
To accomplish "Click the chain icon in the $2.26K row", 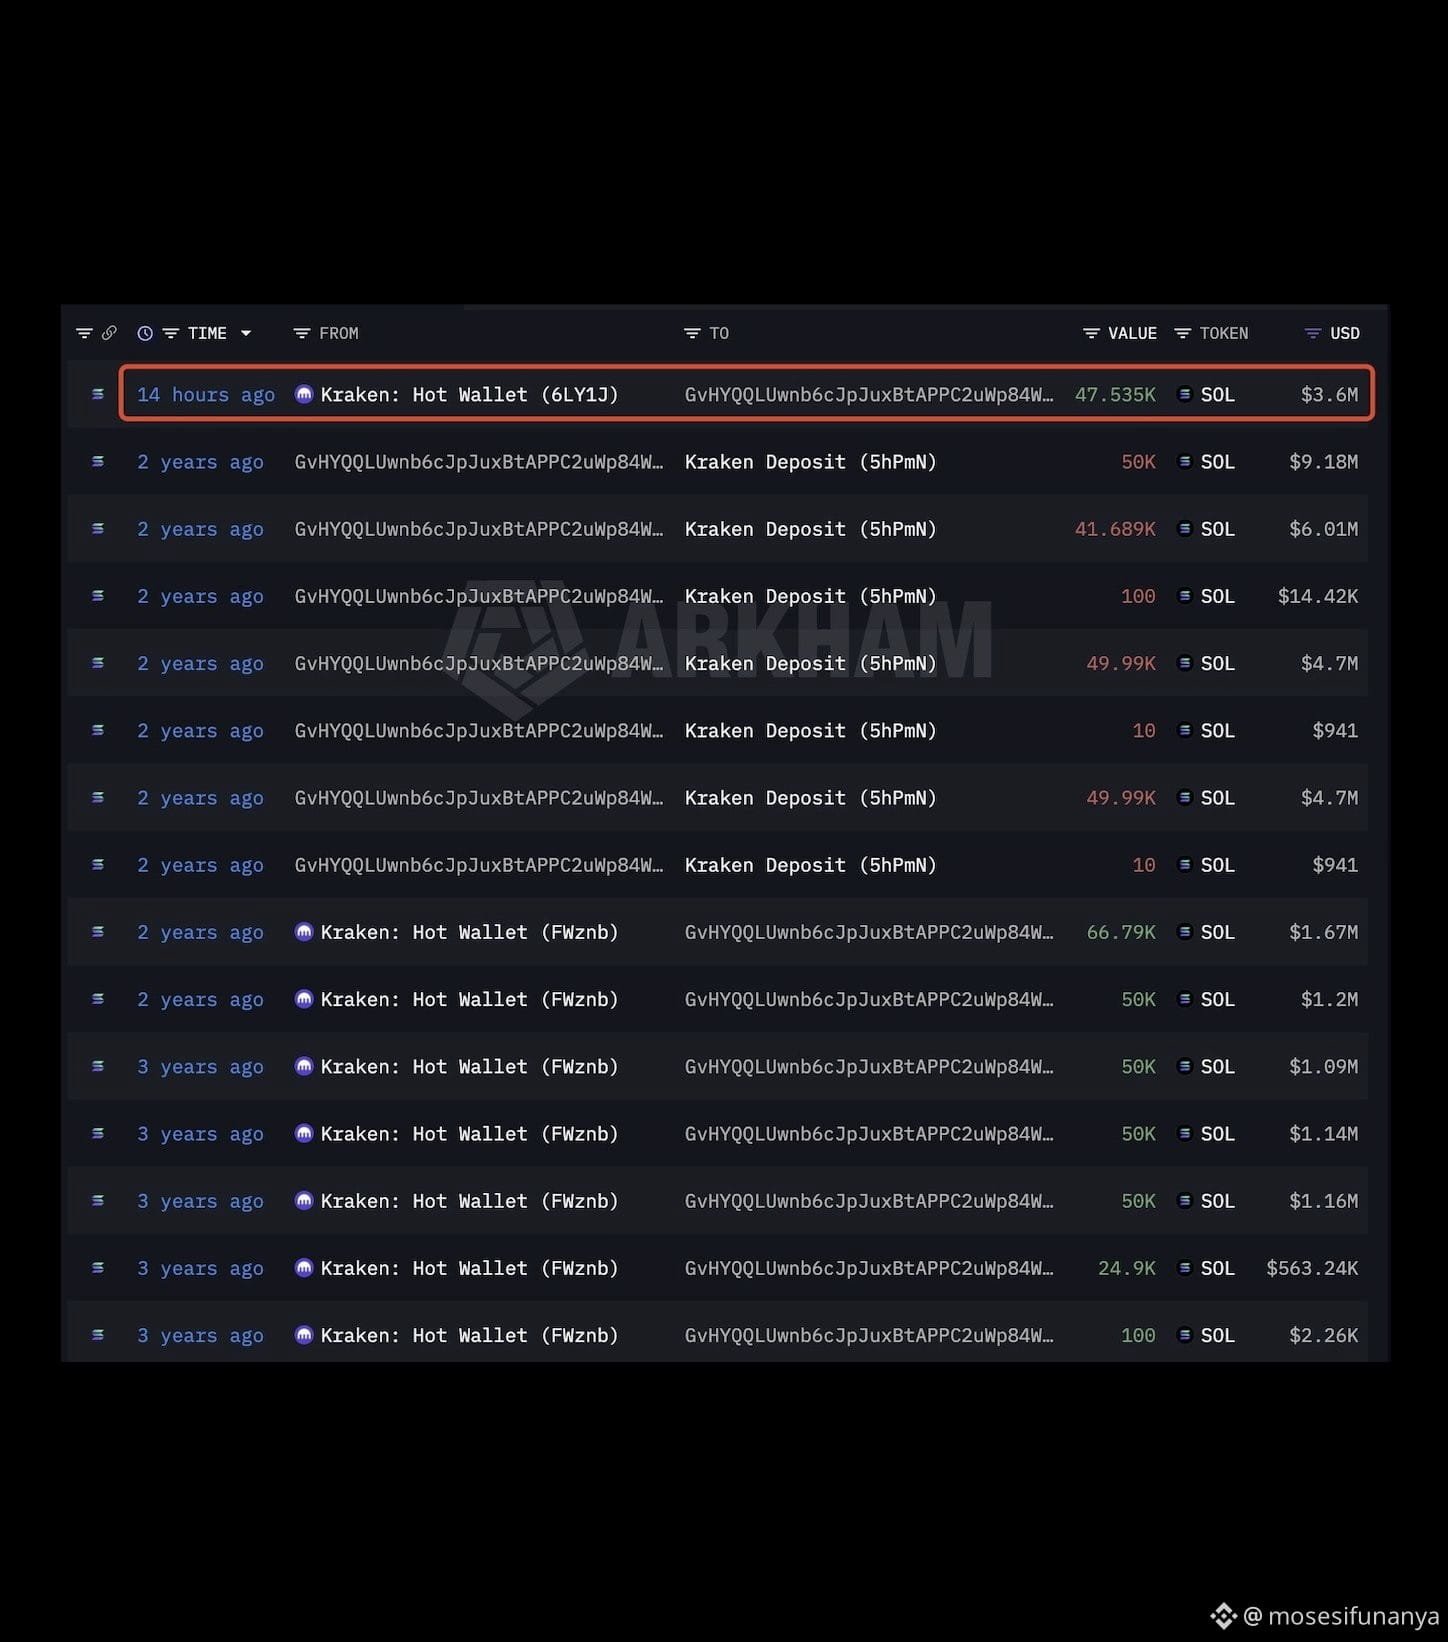I will [x=98, y=1334].
